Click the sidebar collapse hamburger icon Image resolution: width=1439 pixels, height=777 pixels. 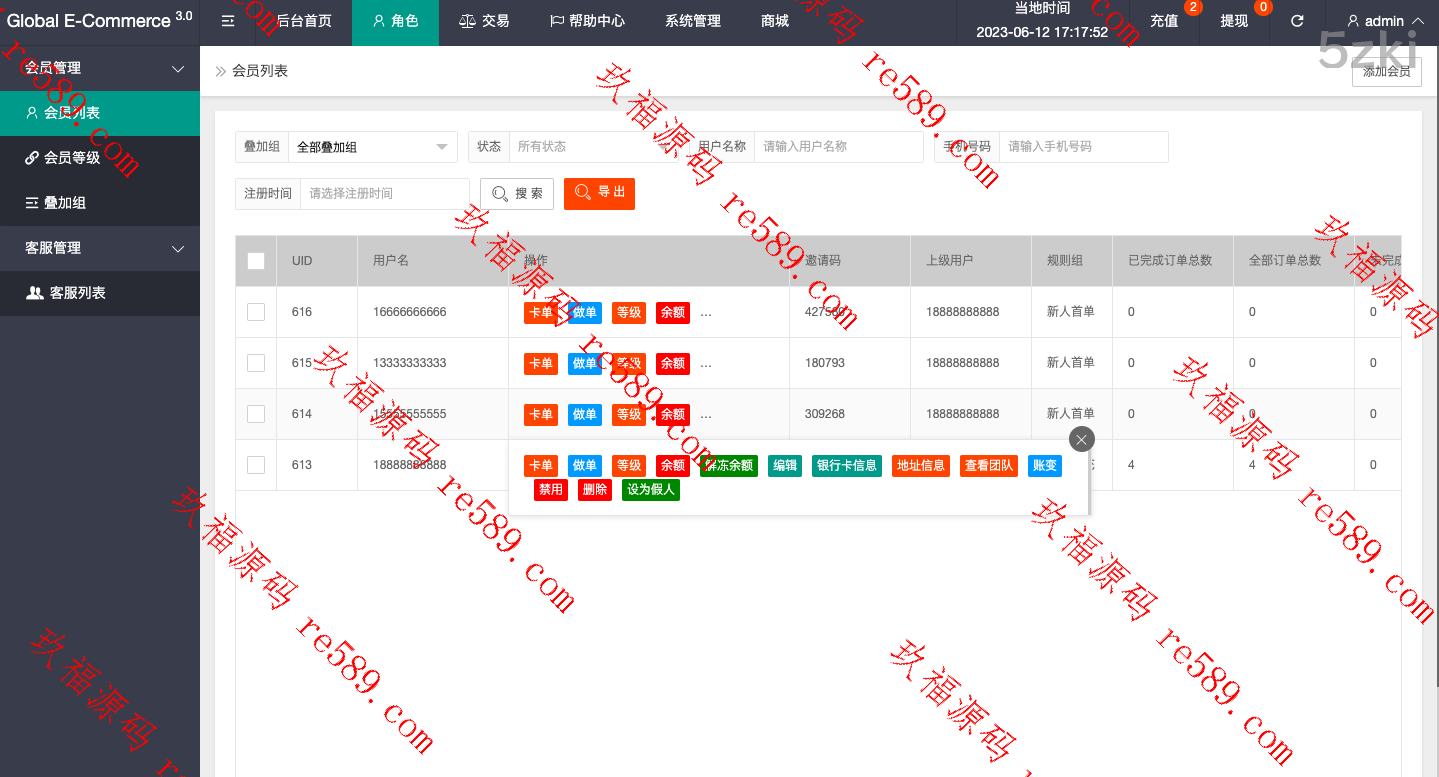(228, 21)
